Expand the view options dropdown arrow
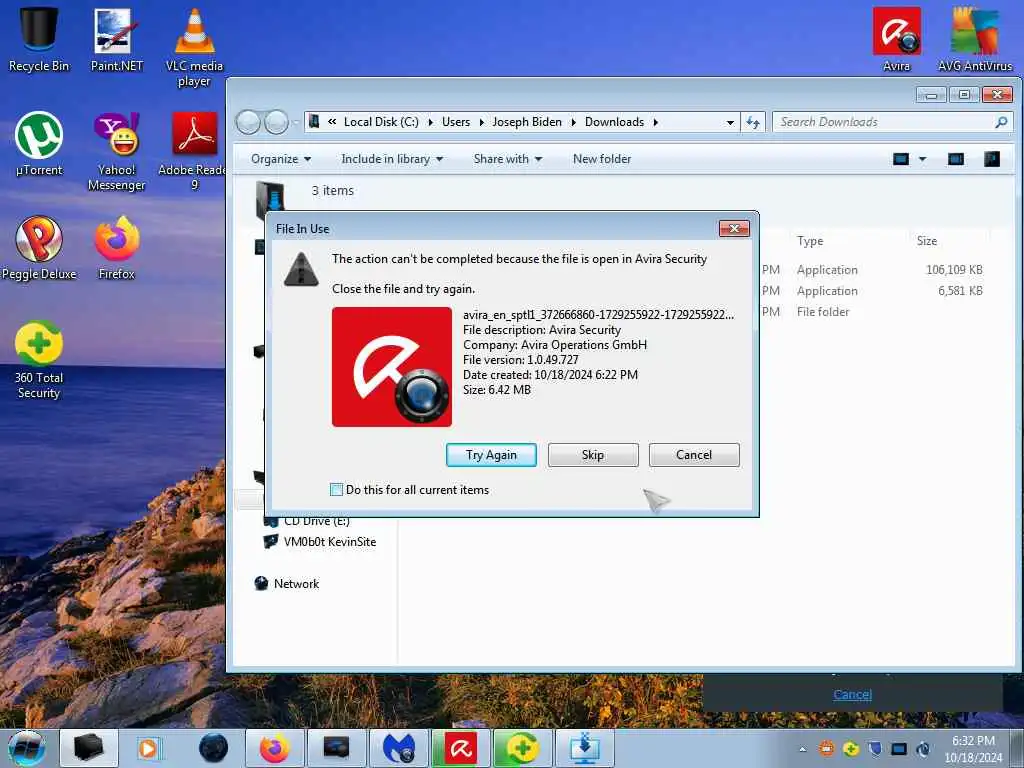The height and width of the screenshot is (768, 1024). point(922,159)
